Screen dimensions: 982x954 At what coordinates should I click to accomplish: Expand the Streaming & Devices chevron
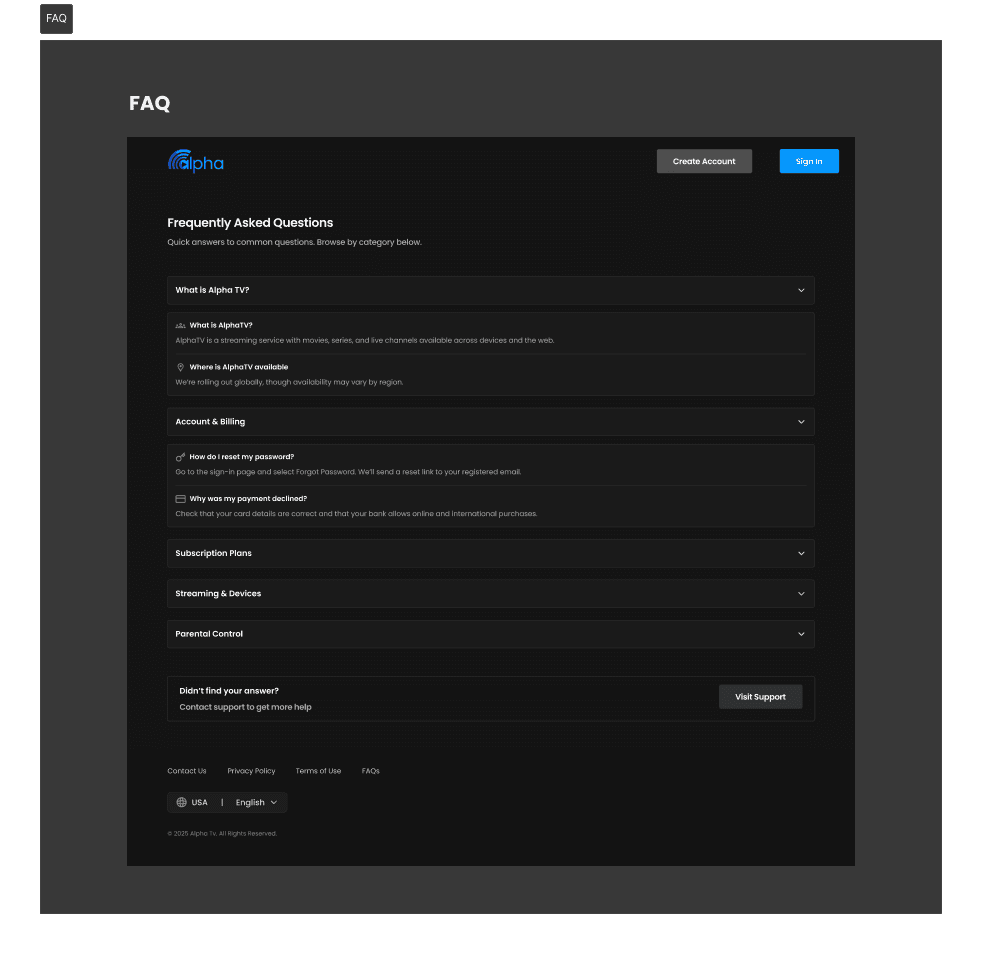click(801, 594)
